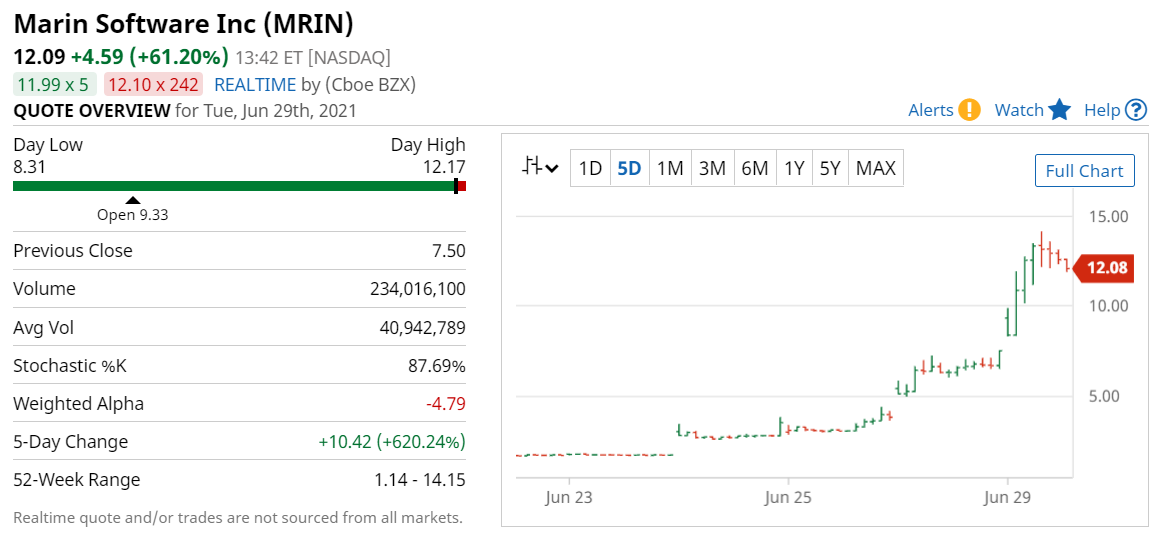Click the 15.00 price axis label
This screenshot has height=534, width=1159.
(x=1109, y=217)
